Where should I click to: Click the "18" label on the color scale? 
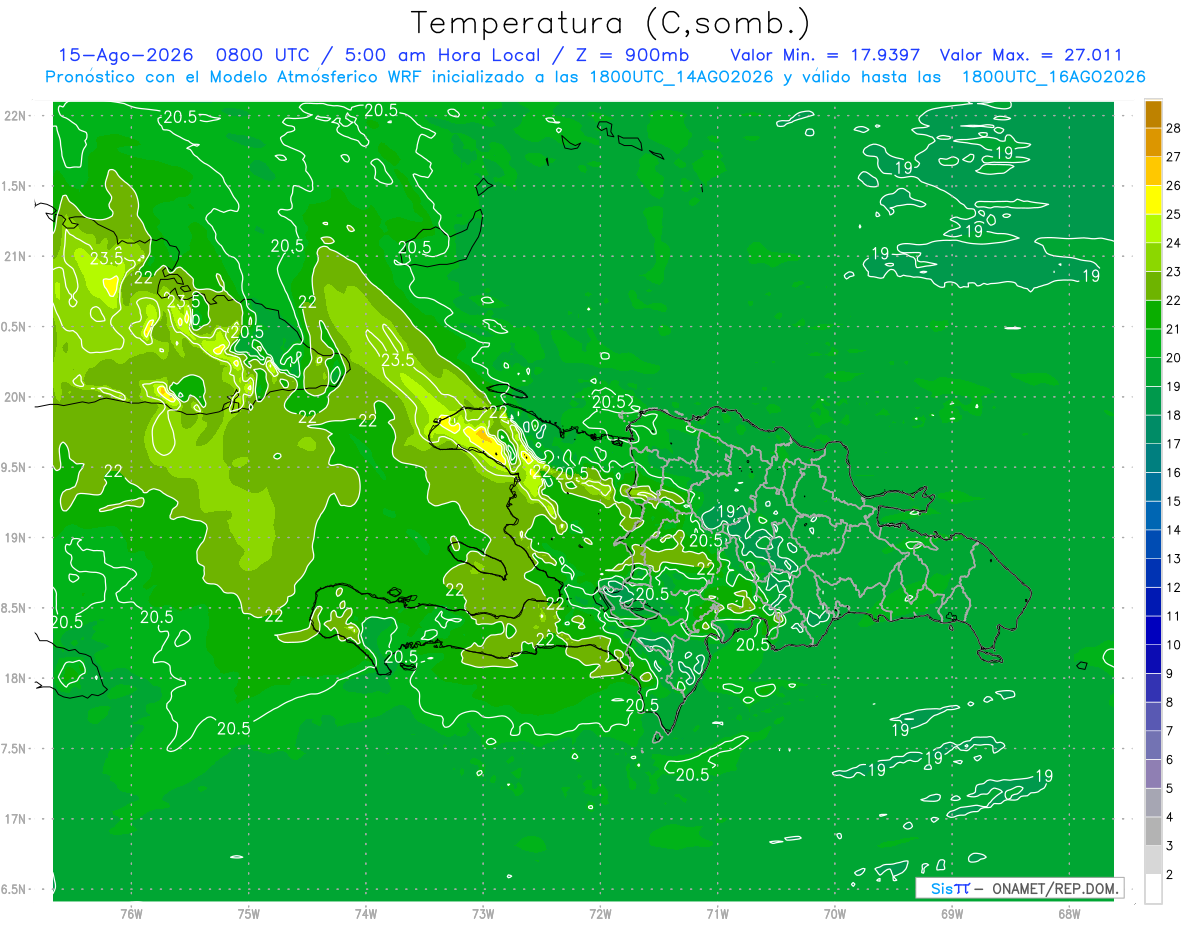point(1174,415)
